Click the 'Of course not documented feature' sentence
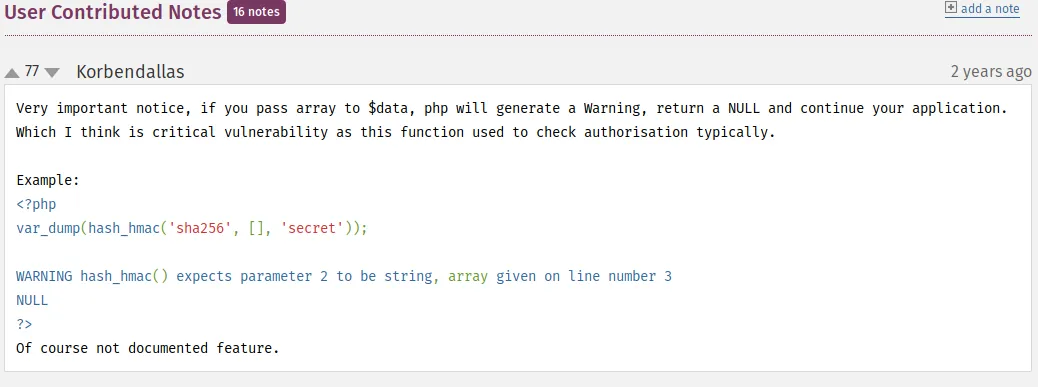 pos(148,347)
